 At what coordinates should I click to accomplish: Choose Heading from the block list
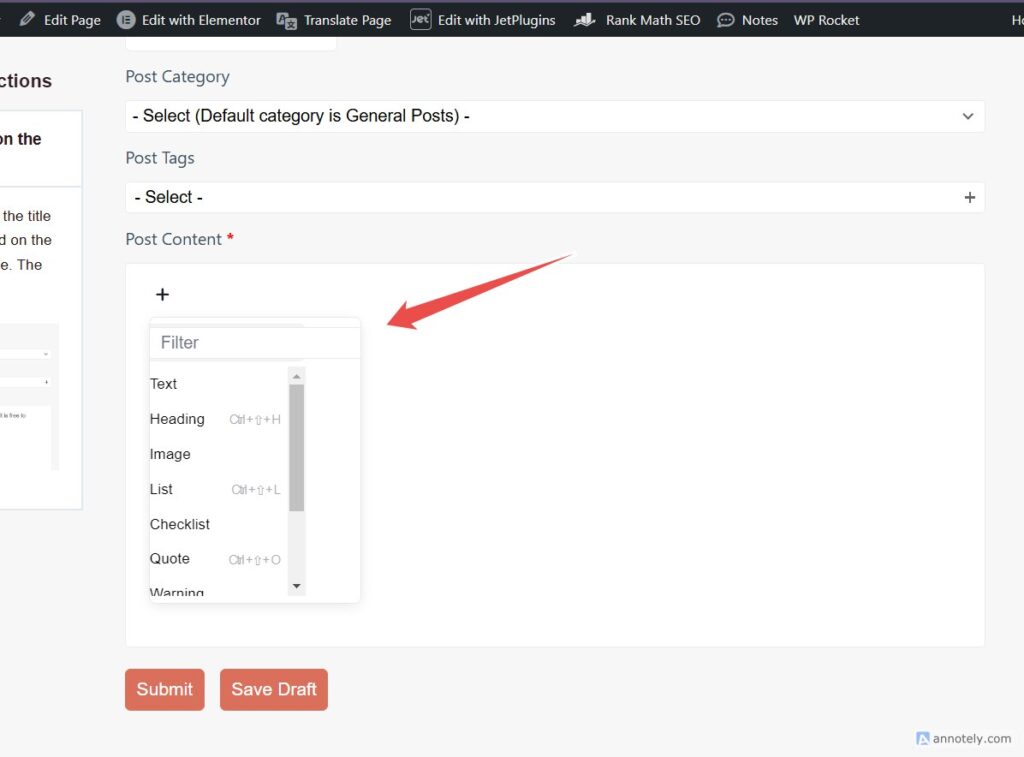click(177, 419)
